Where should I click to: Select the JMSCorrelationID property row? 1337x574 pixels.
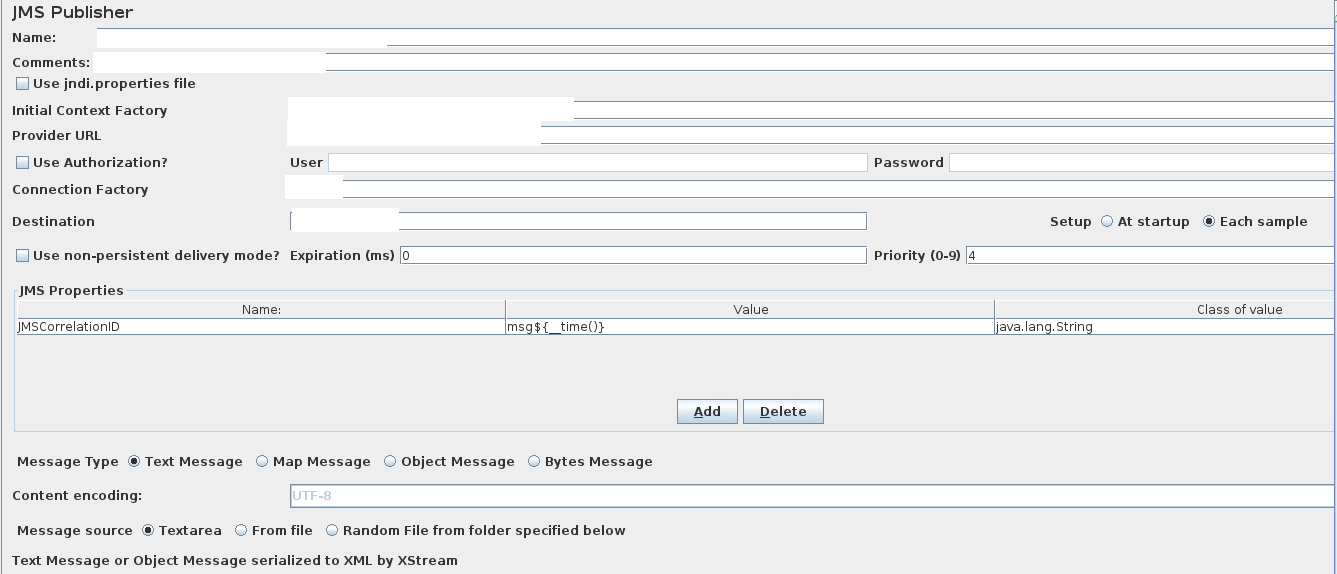pyautogui.click(x=676, y=327)
